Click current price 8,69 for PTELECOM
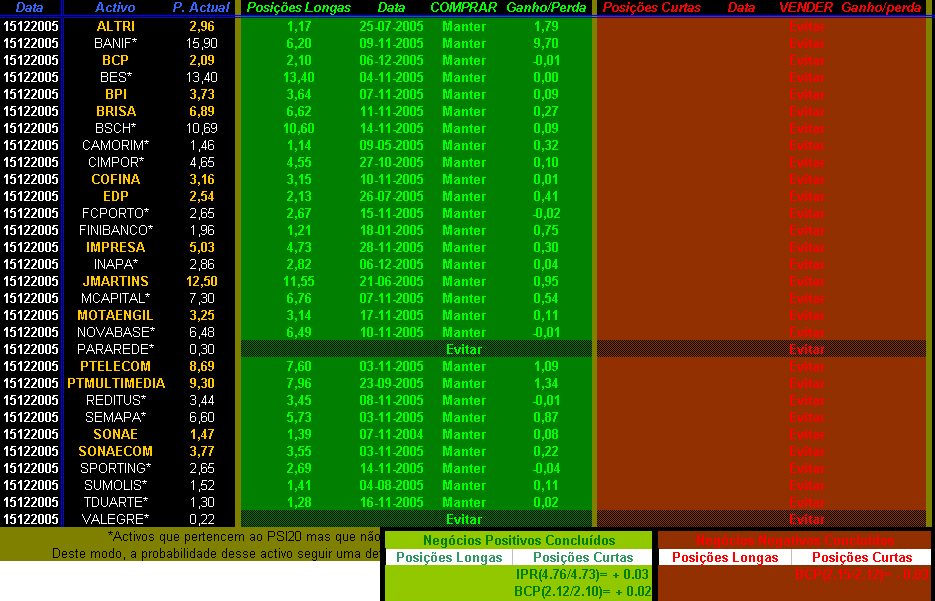Screen dimensions: 935x601 pyautogui.click(x=203, y=366)
